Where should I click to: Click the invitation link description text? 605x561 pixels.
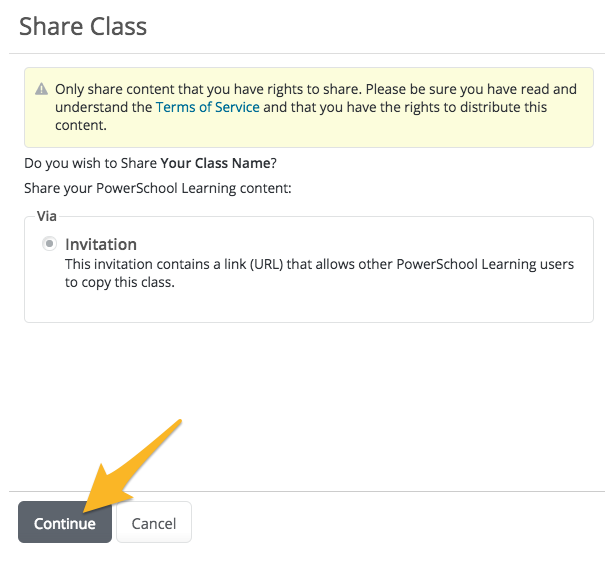point(319,273)
